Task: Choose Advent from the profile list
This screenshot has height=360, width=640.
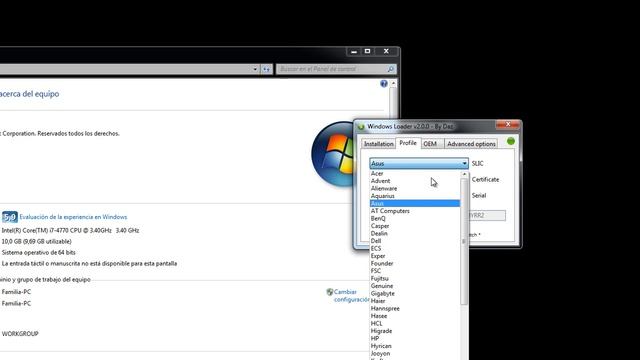Action: pyautogui.click(x=415, y=181)
